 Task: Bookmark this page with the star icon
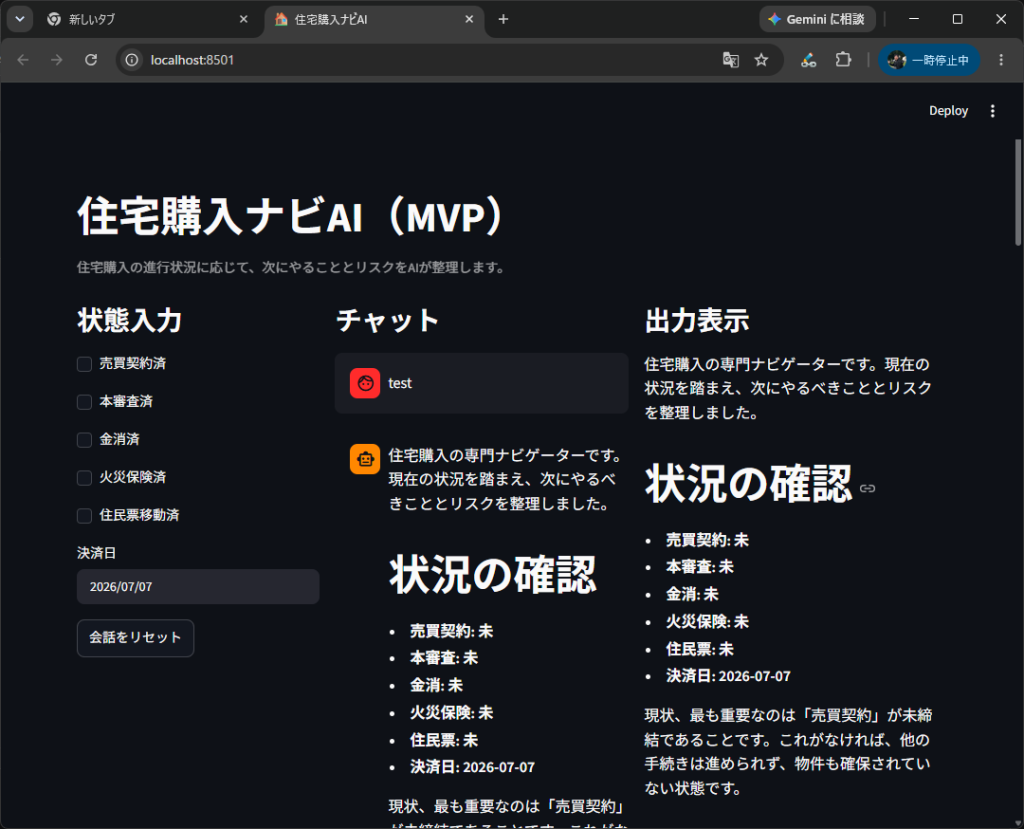(761, 60)
